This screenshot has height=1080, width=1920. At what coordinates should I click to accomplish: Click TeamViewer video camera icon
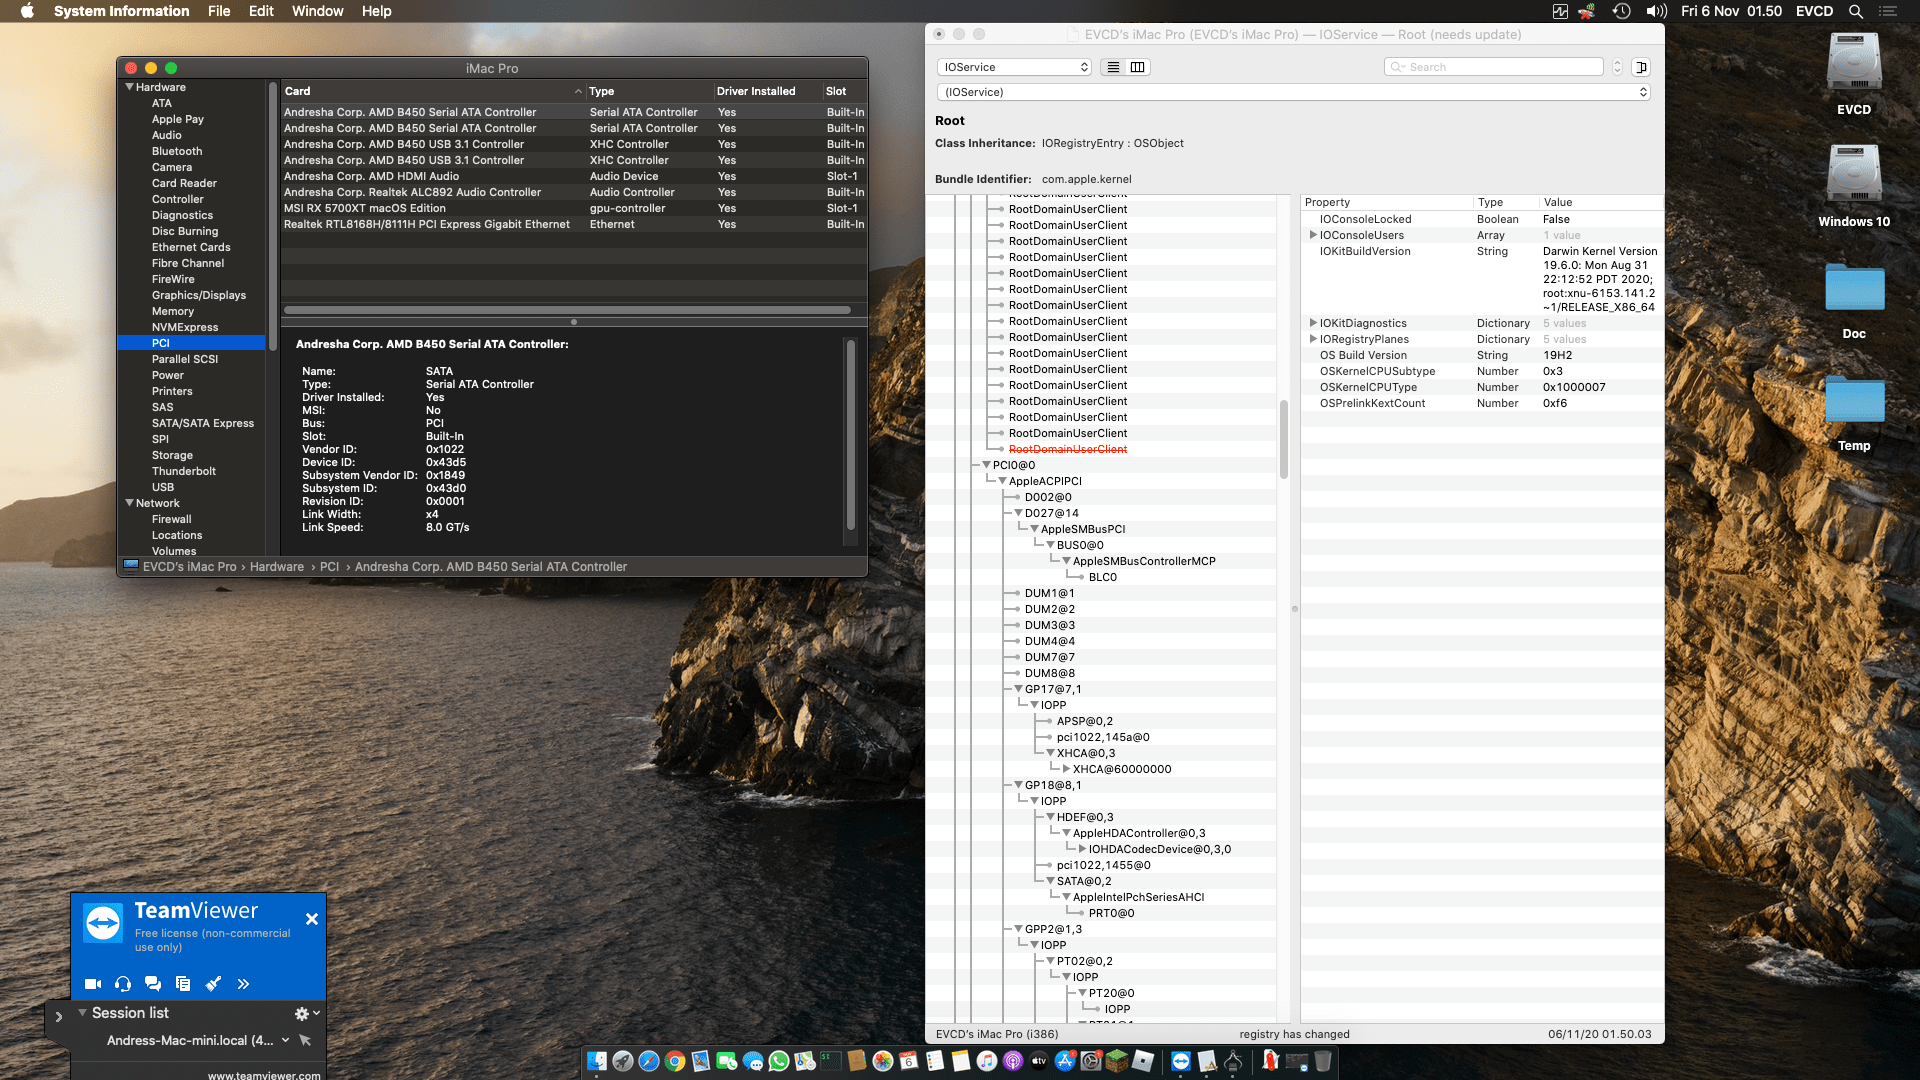pyautogui.click(x=93, y=984)
